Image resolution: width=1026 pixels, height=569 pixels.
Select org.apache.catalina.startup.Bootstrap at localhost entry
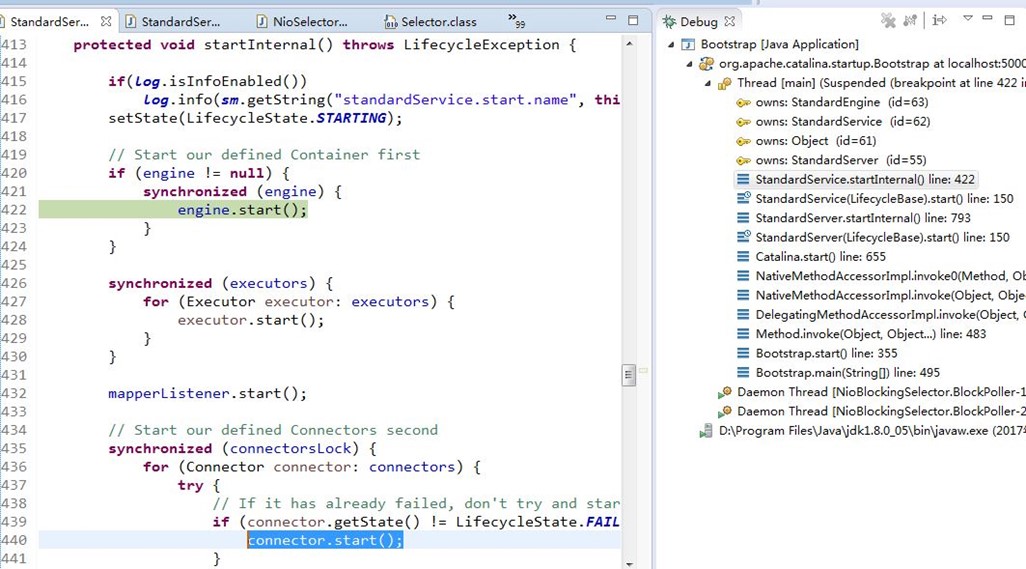872,63
